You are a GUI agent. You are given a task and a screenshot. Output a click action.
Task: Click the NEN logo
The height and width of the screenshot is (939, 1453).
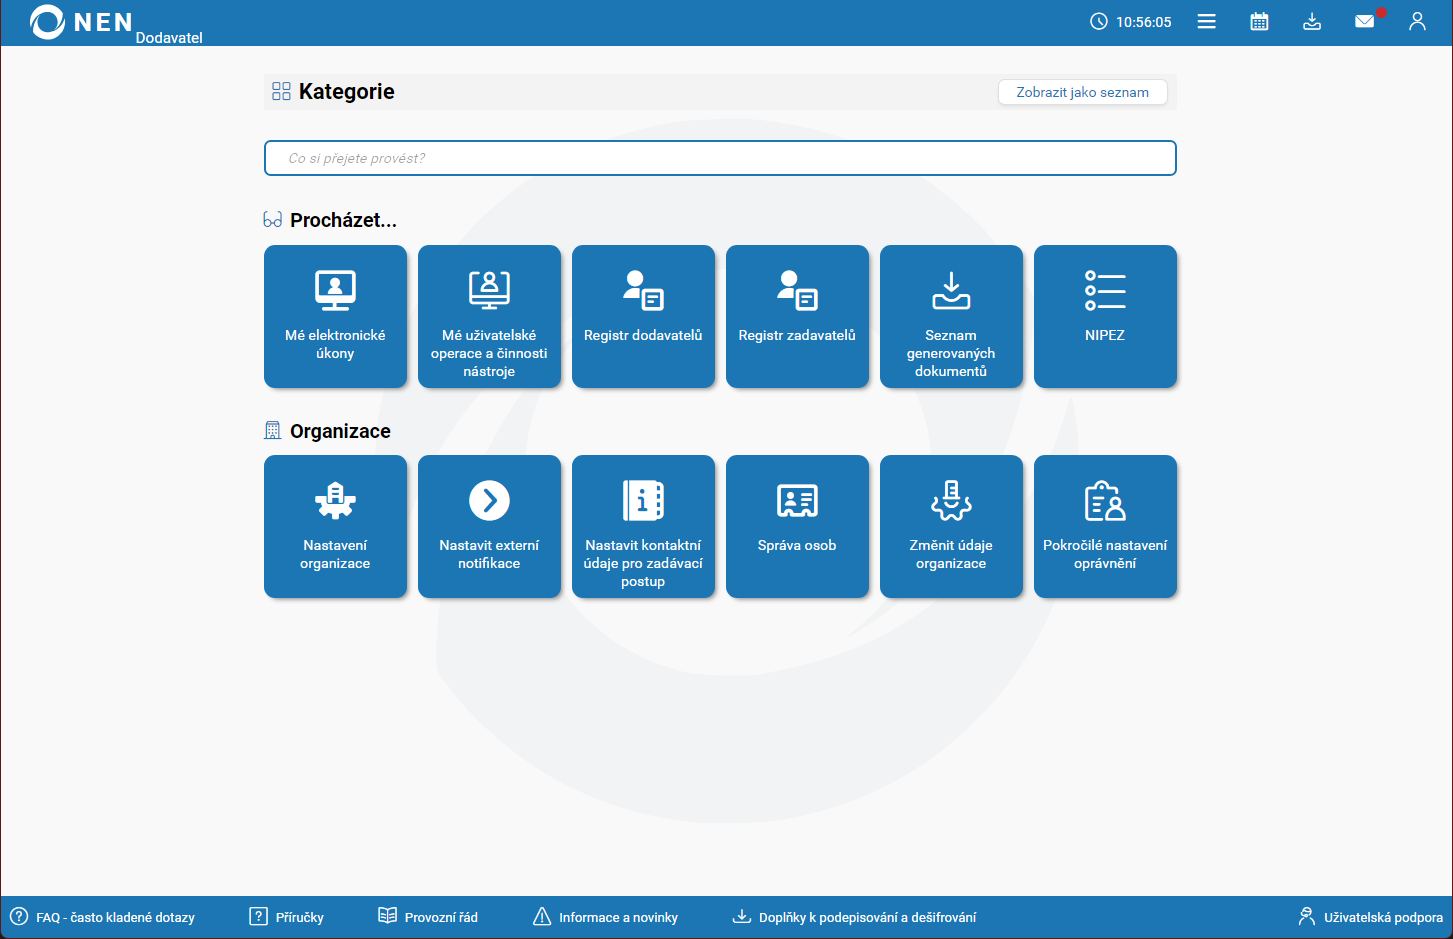(x=82, y=22)
